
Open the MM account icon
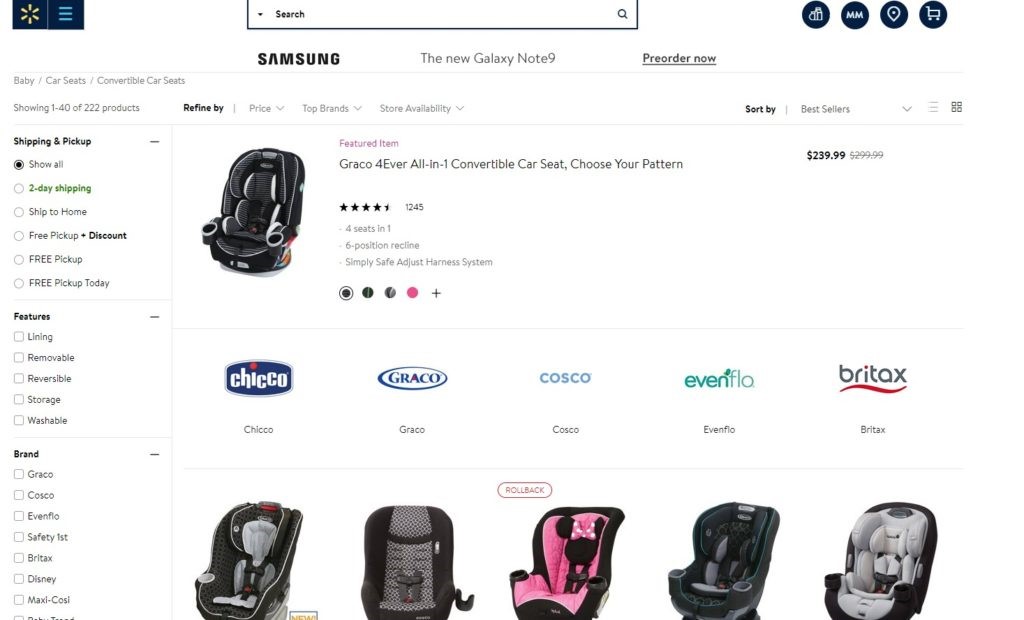click(x=854, y=14)
